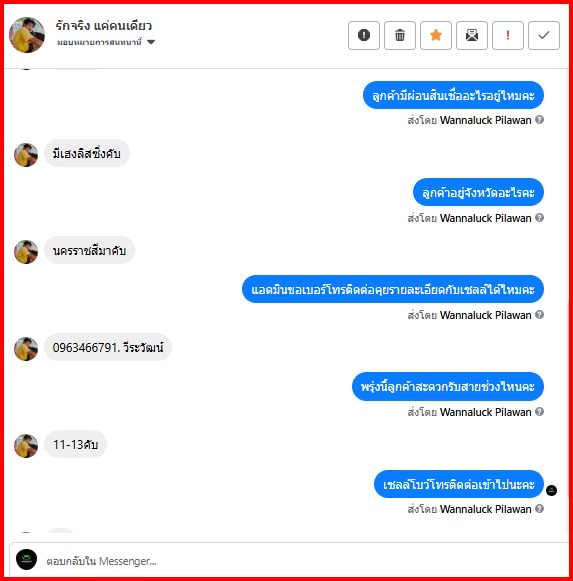Open help icon under the first Wannaluck message
The image size is (573, 581).
(540, 120)
